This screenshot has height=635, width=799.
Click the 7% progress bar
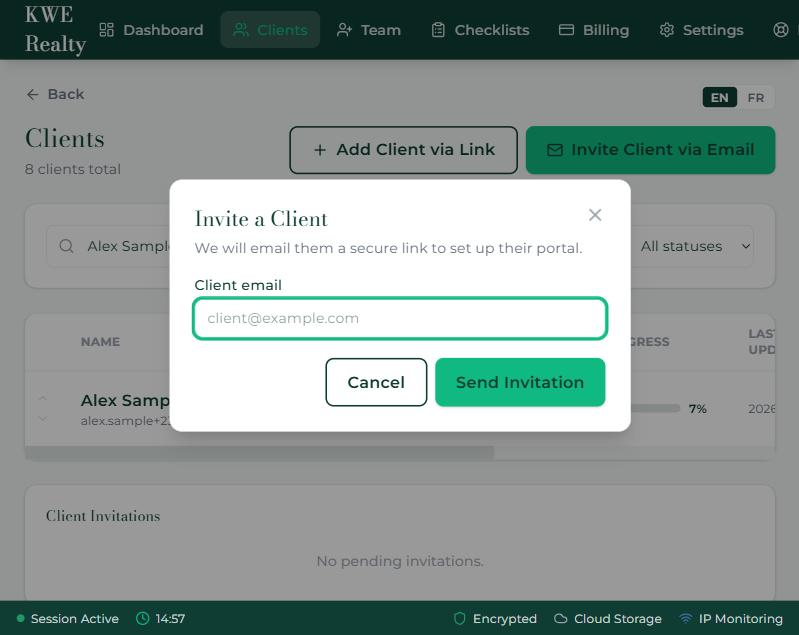coord(655,408)
